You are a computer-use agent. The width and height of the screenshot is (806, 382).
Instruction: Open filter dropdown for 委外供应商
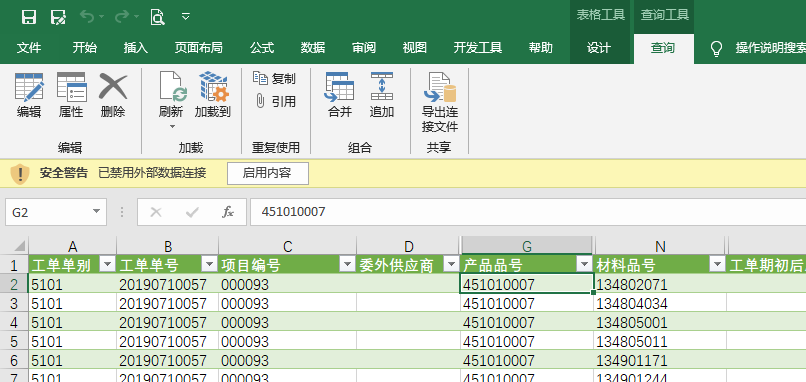coord(451,264)
